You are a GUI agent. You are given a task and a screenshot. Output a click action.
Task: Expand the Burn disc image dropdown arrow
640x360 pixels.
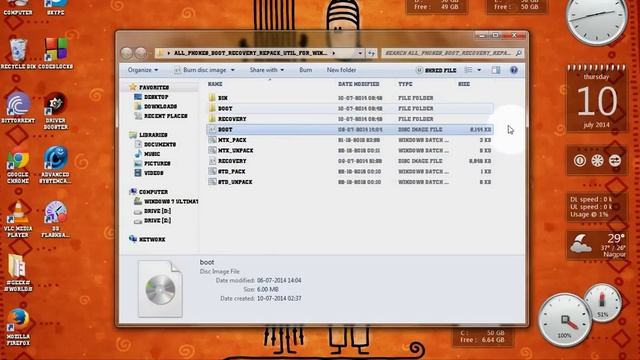click(x=233, y=70)
